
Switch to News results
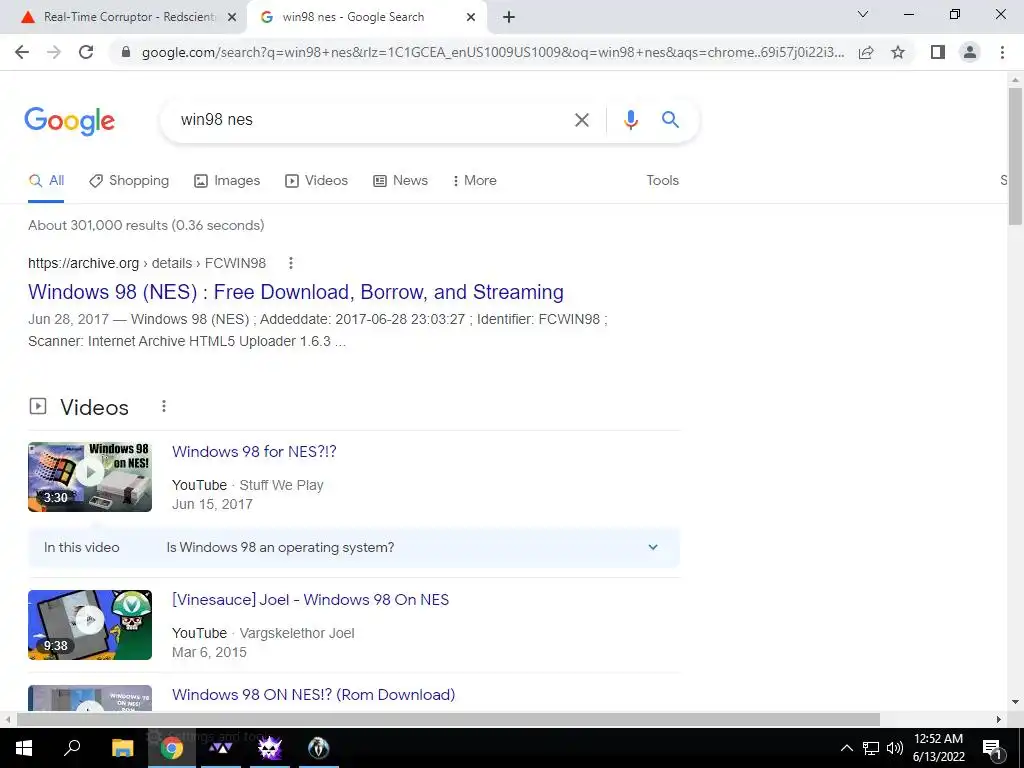pyautogui.click(x=400, y=181)
